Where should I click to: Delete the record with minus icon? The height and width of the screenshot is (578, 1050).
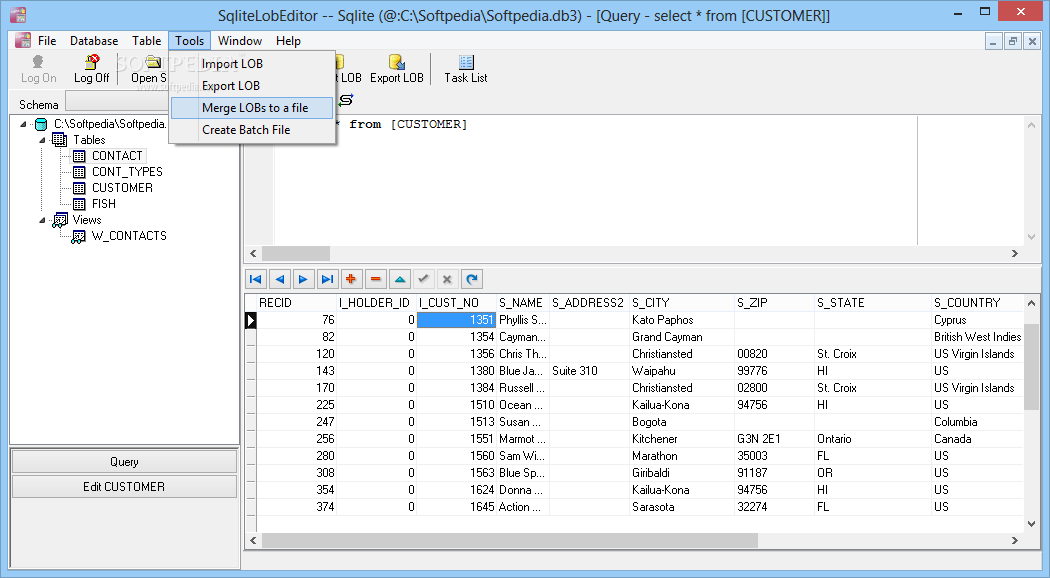[376, 279]
